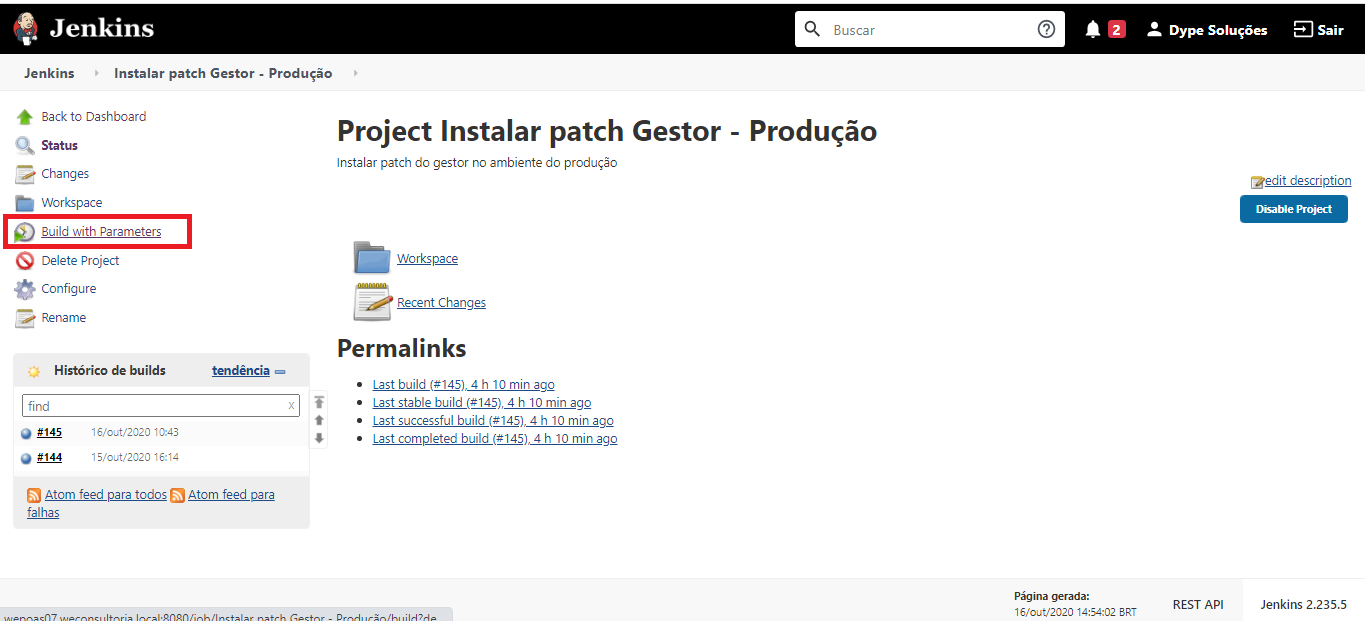Expand breadcrumb arrow after Instalar patch Gestor
Viewport: 1367px width, 621px height.
click(355, 73)
